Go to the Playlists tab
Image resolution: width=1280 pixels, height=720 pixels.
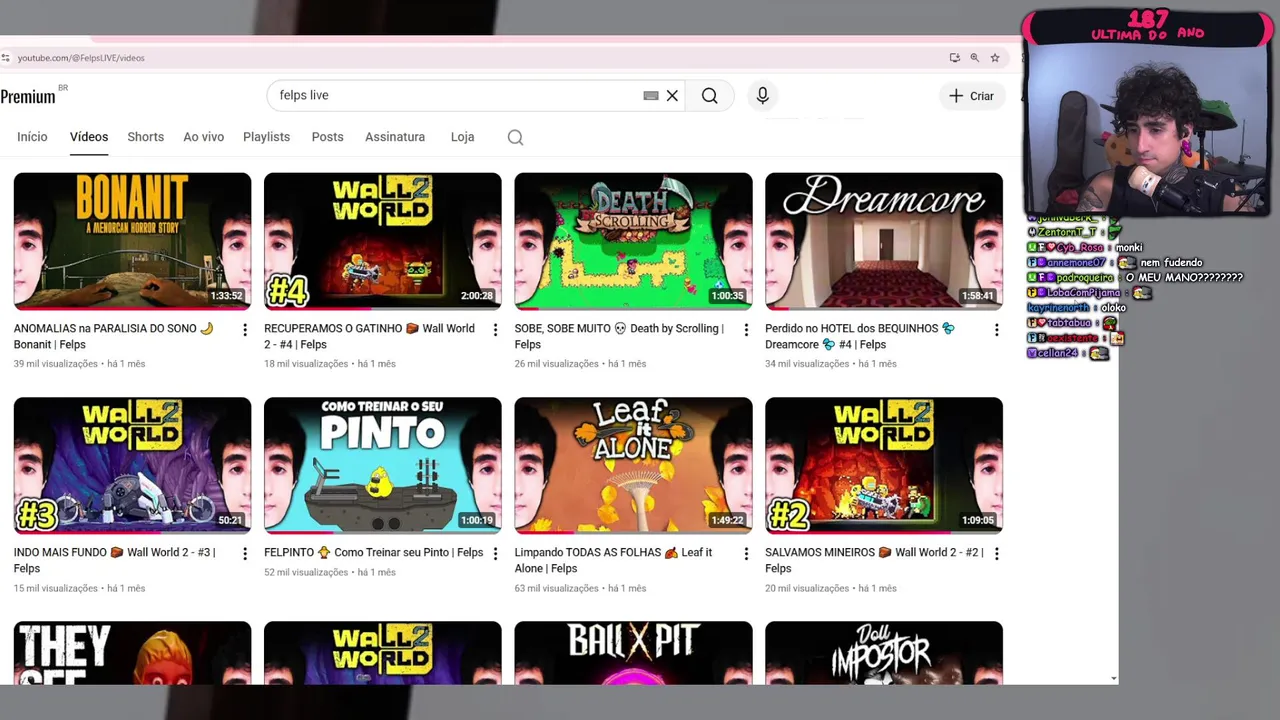point(266,137)
